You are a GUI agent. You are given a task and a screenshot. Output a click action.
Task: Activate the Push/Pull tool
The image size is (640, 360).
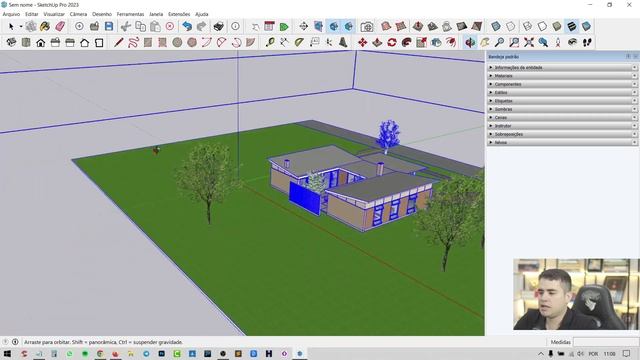point(377,42)
